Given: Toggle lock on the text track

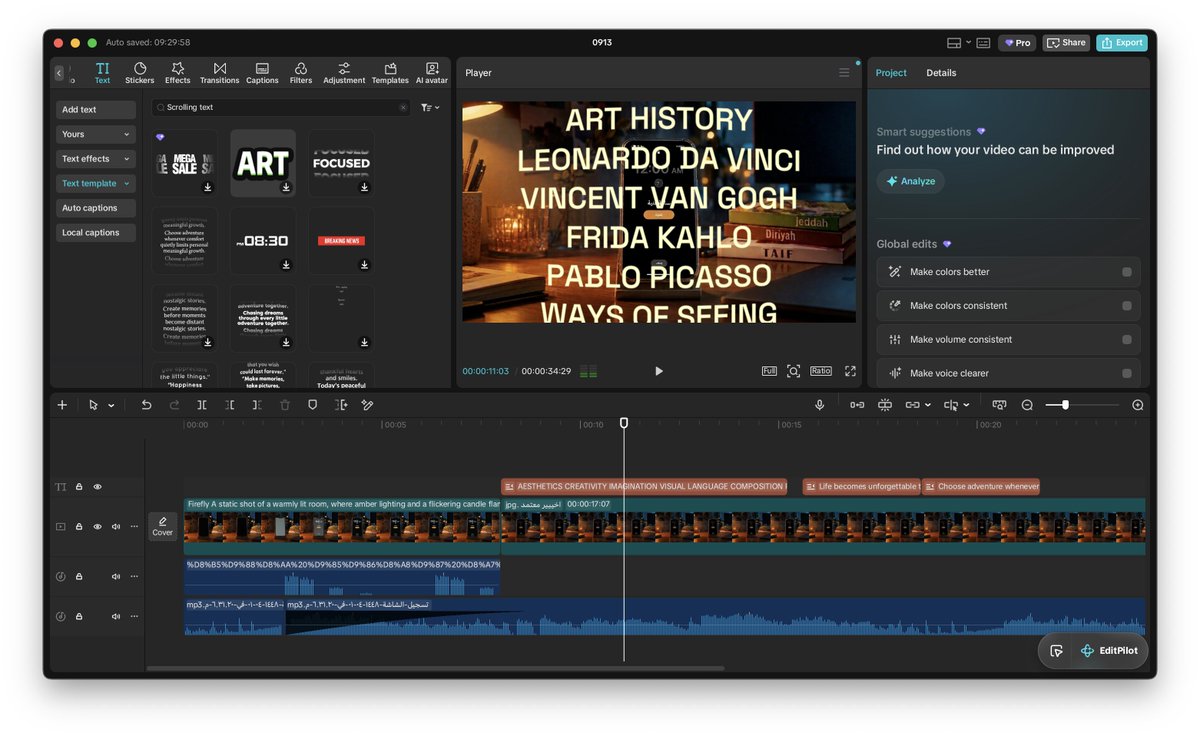Looking at the screenshot, I should (x=79, y=487).
